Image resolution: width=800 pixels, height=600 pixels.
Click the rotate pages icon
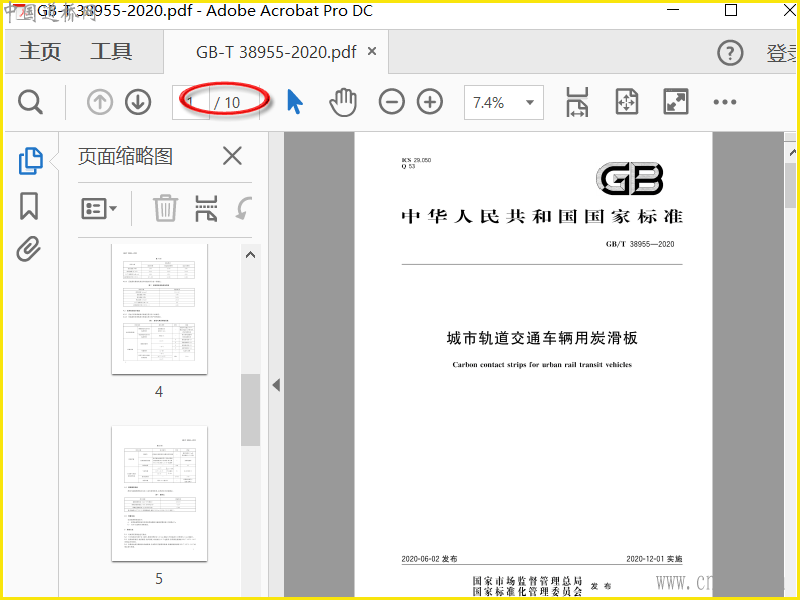click(x=244, y=209)
